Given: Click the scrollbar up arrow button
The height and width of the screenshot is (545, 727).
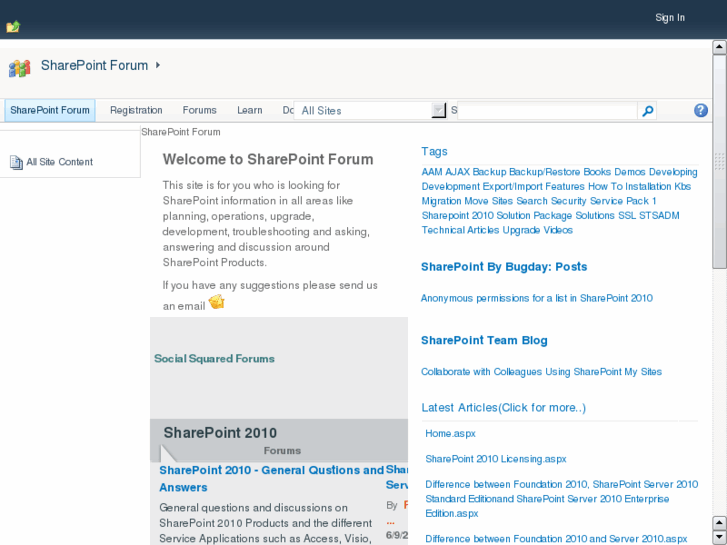Looking at the screenshot, I should (719, 47).
